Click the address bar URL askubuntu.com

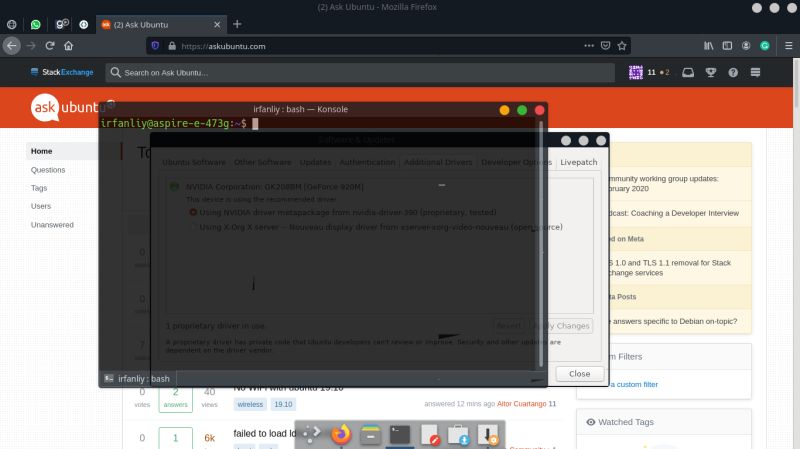pos(223,46)
